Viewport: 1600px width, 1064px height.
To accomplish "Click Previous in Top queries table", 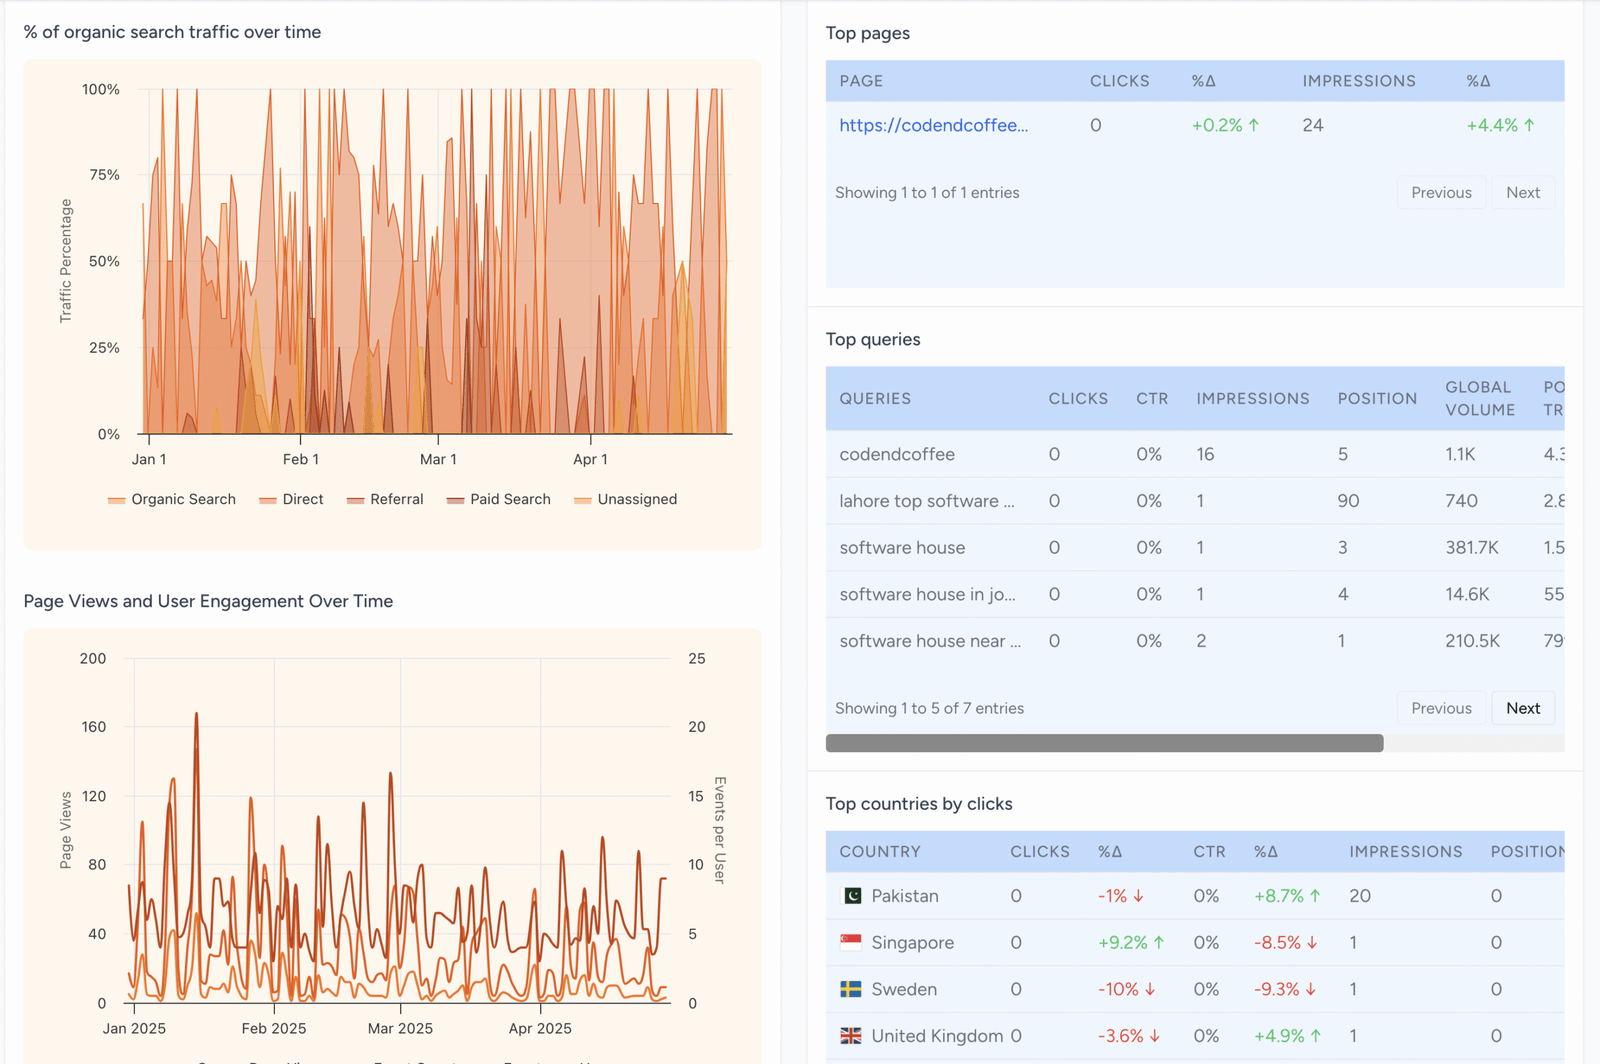I will click(1440, 708).
